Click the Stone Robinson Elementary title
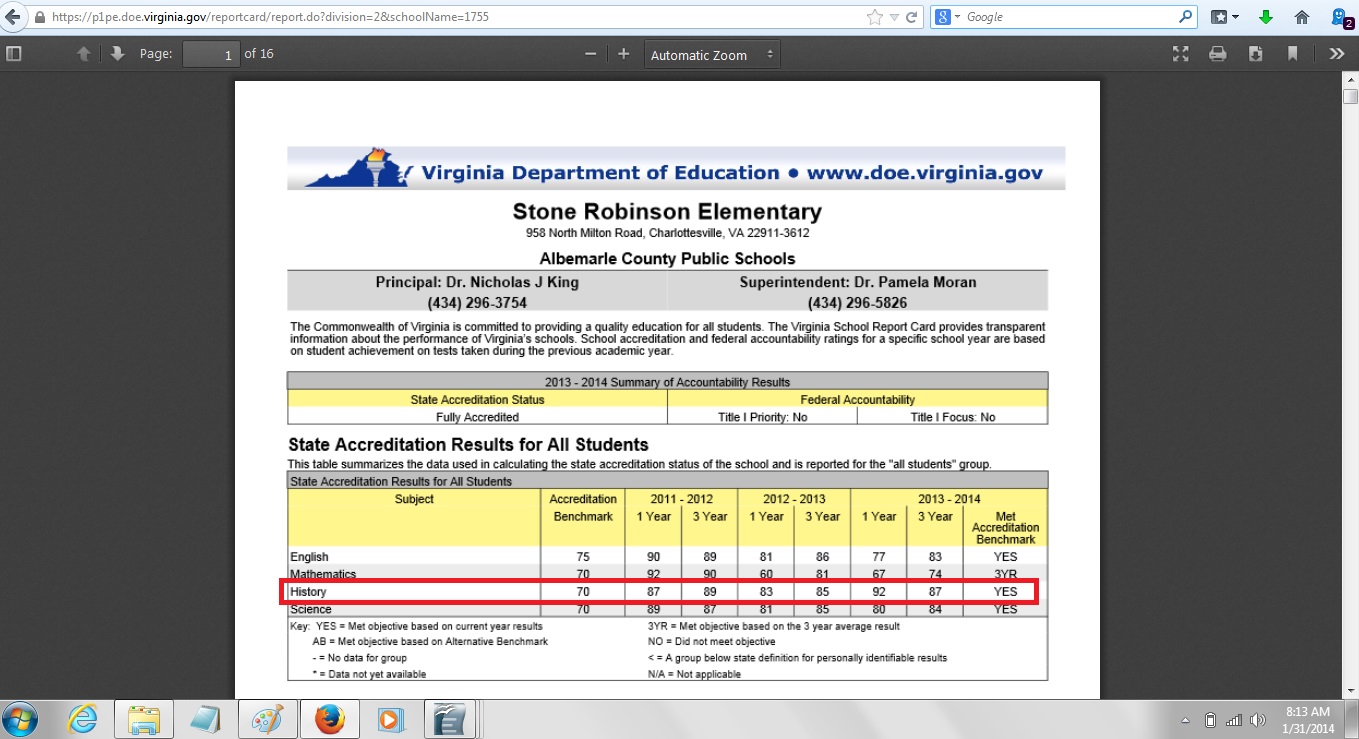The width and height of the screenshot is (1359, 739). (667, 212)
